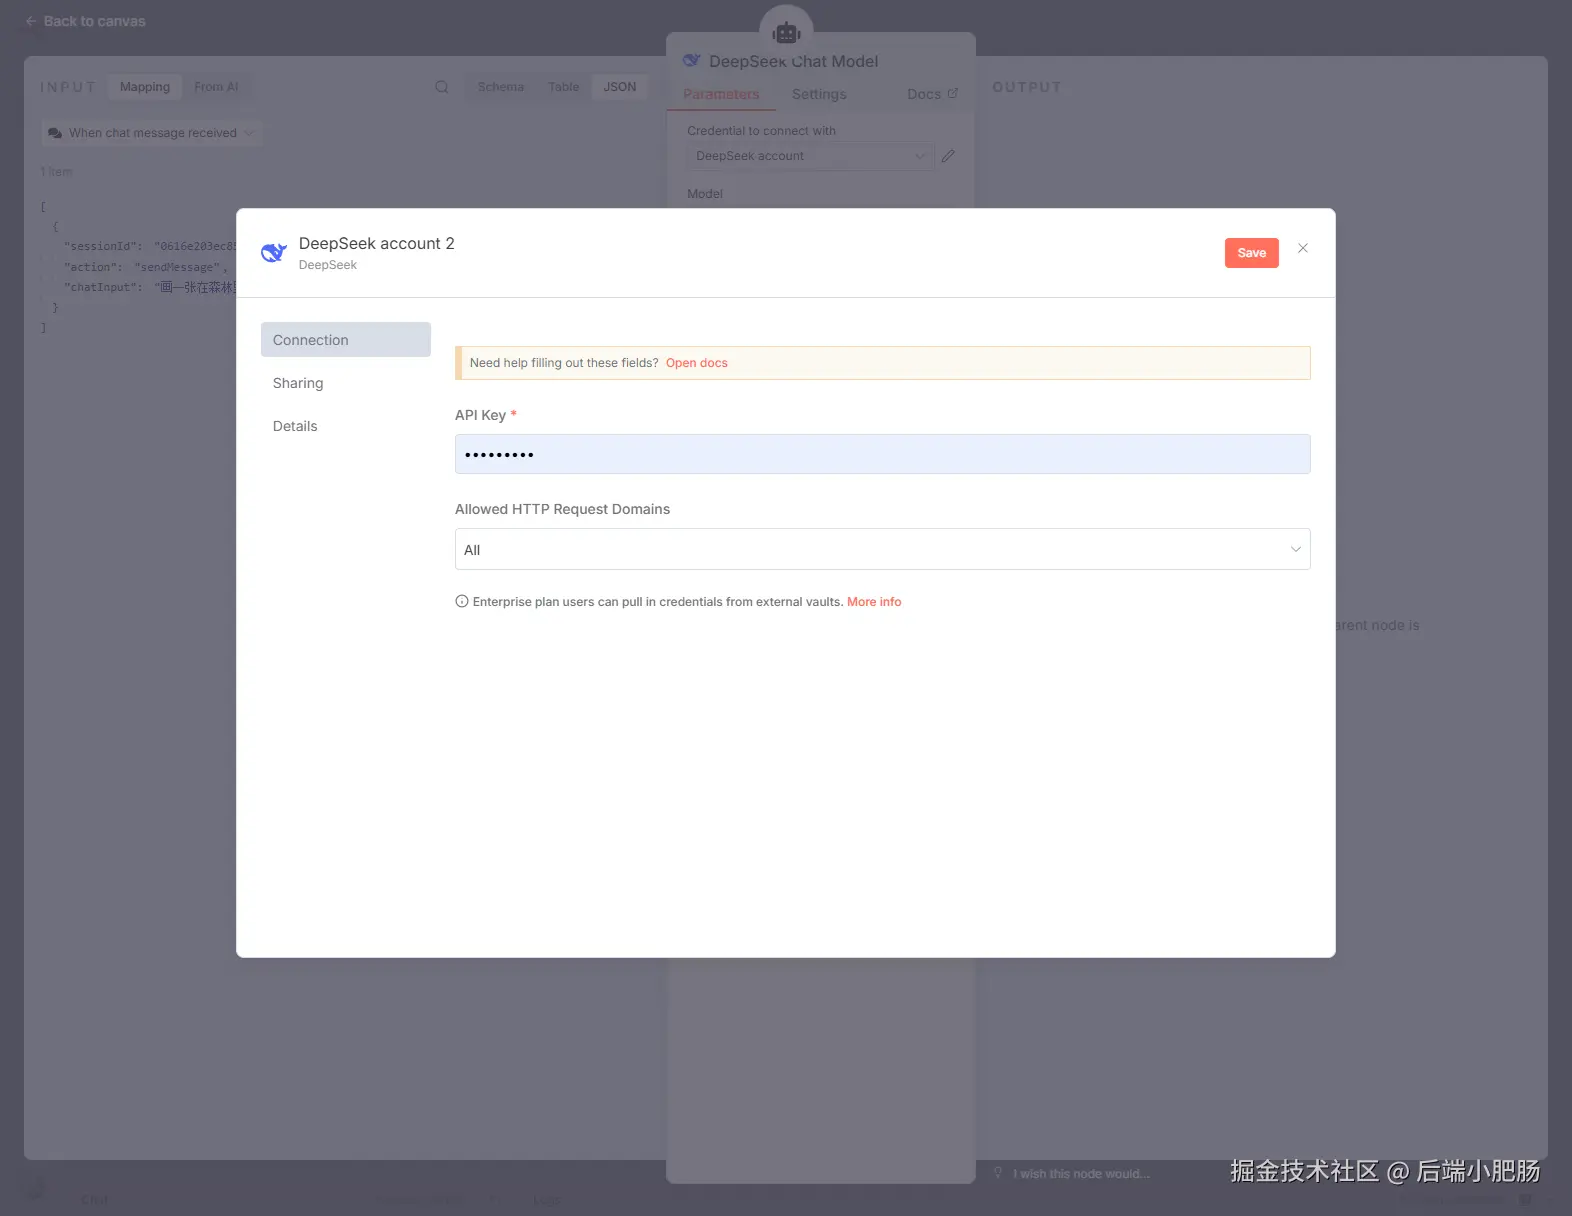Select the JSON view tab

coord(620,87)
